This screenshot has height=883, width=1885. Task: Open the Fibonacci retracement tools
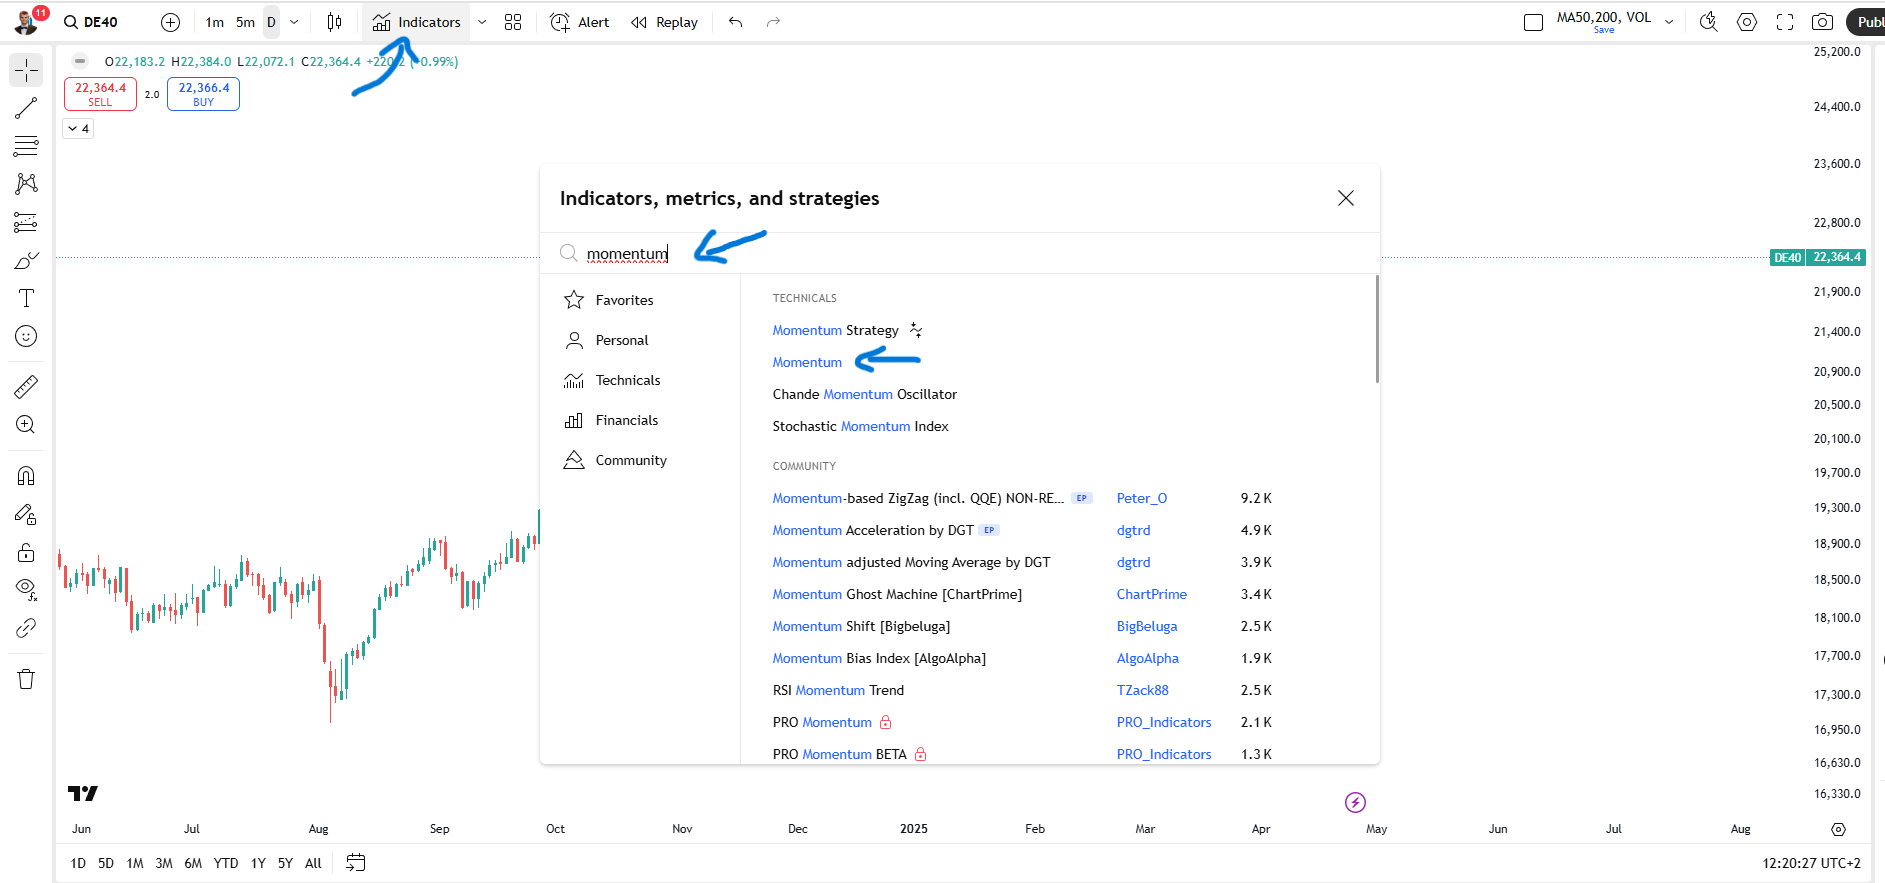[26, 146]
